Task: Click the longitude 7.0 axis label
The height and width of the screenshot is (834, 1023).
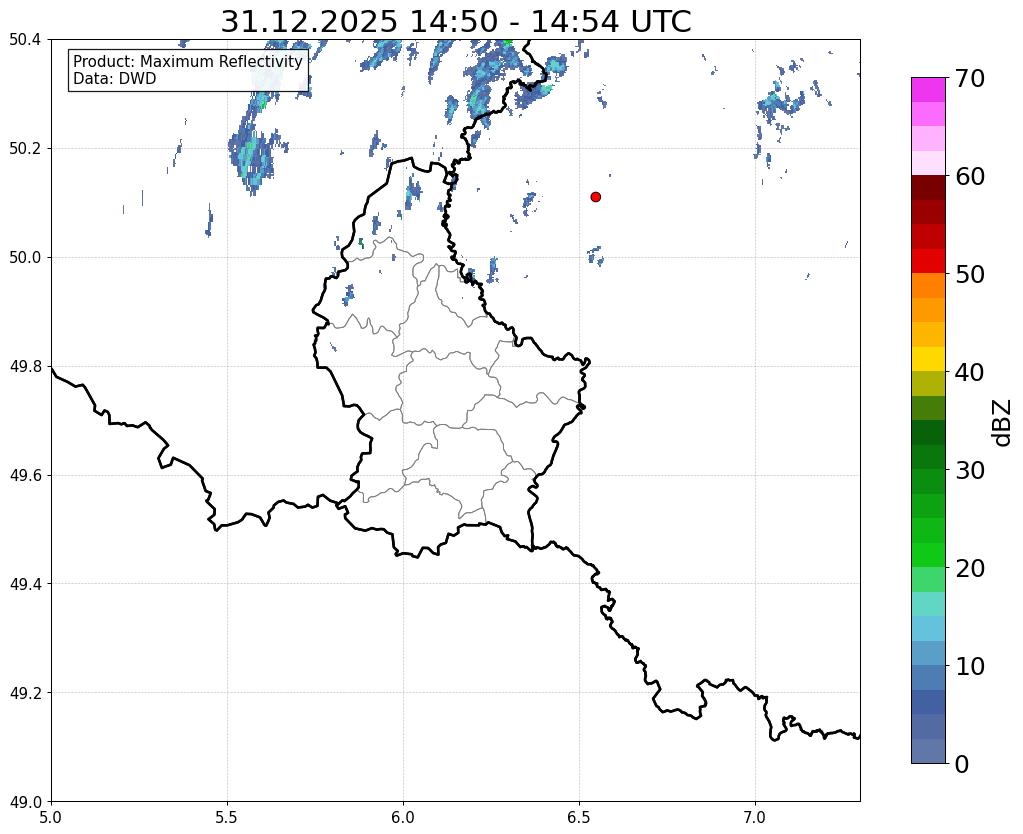Action: [x=756, y=817]
